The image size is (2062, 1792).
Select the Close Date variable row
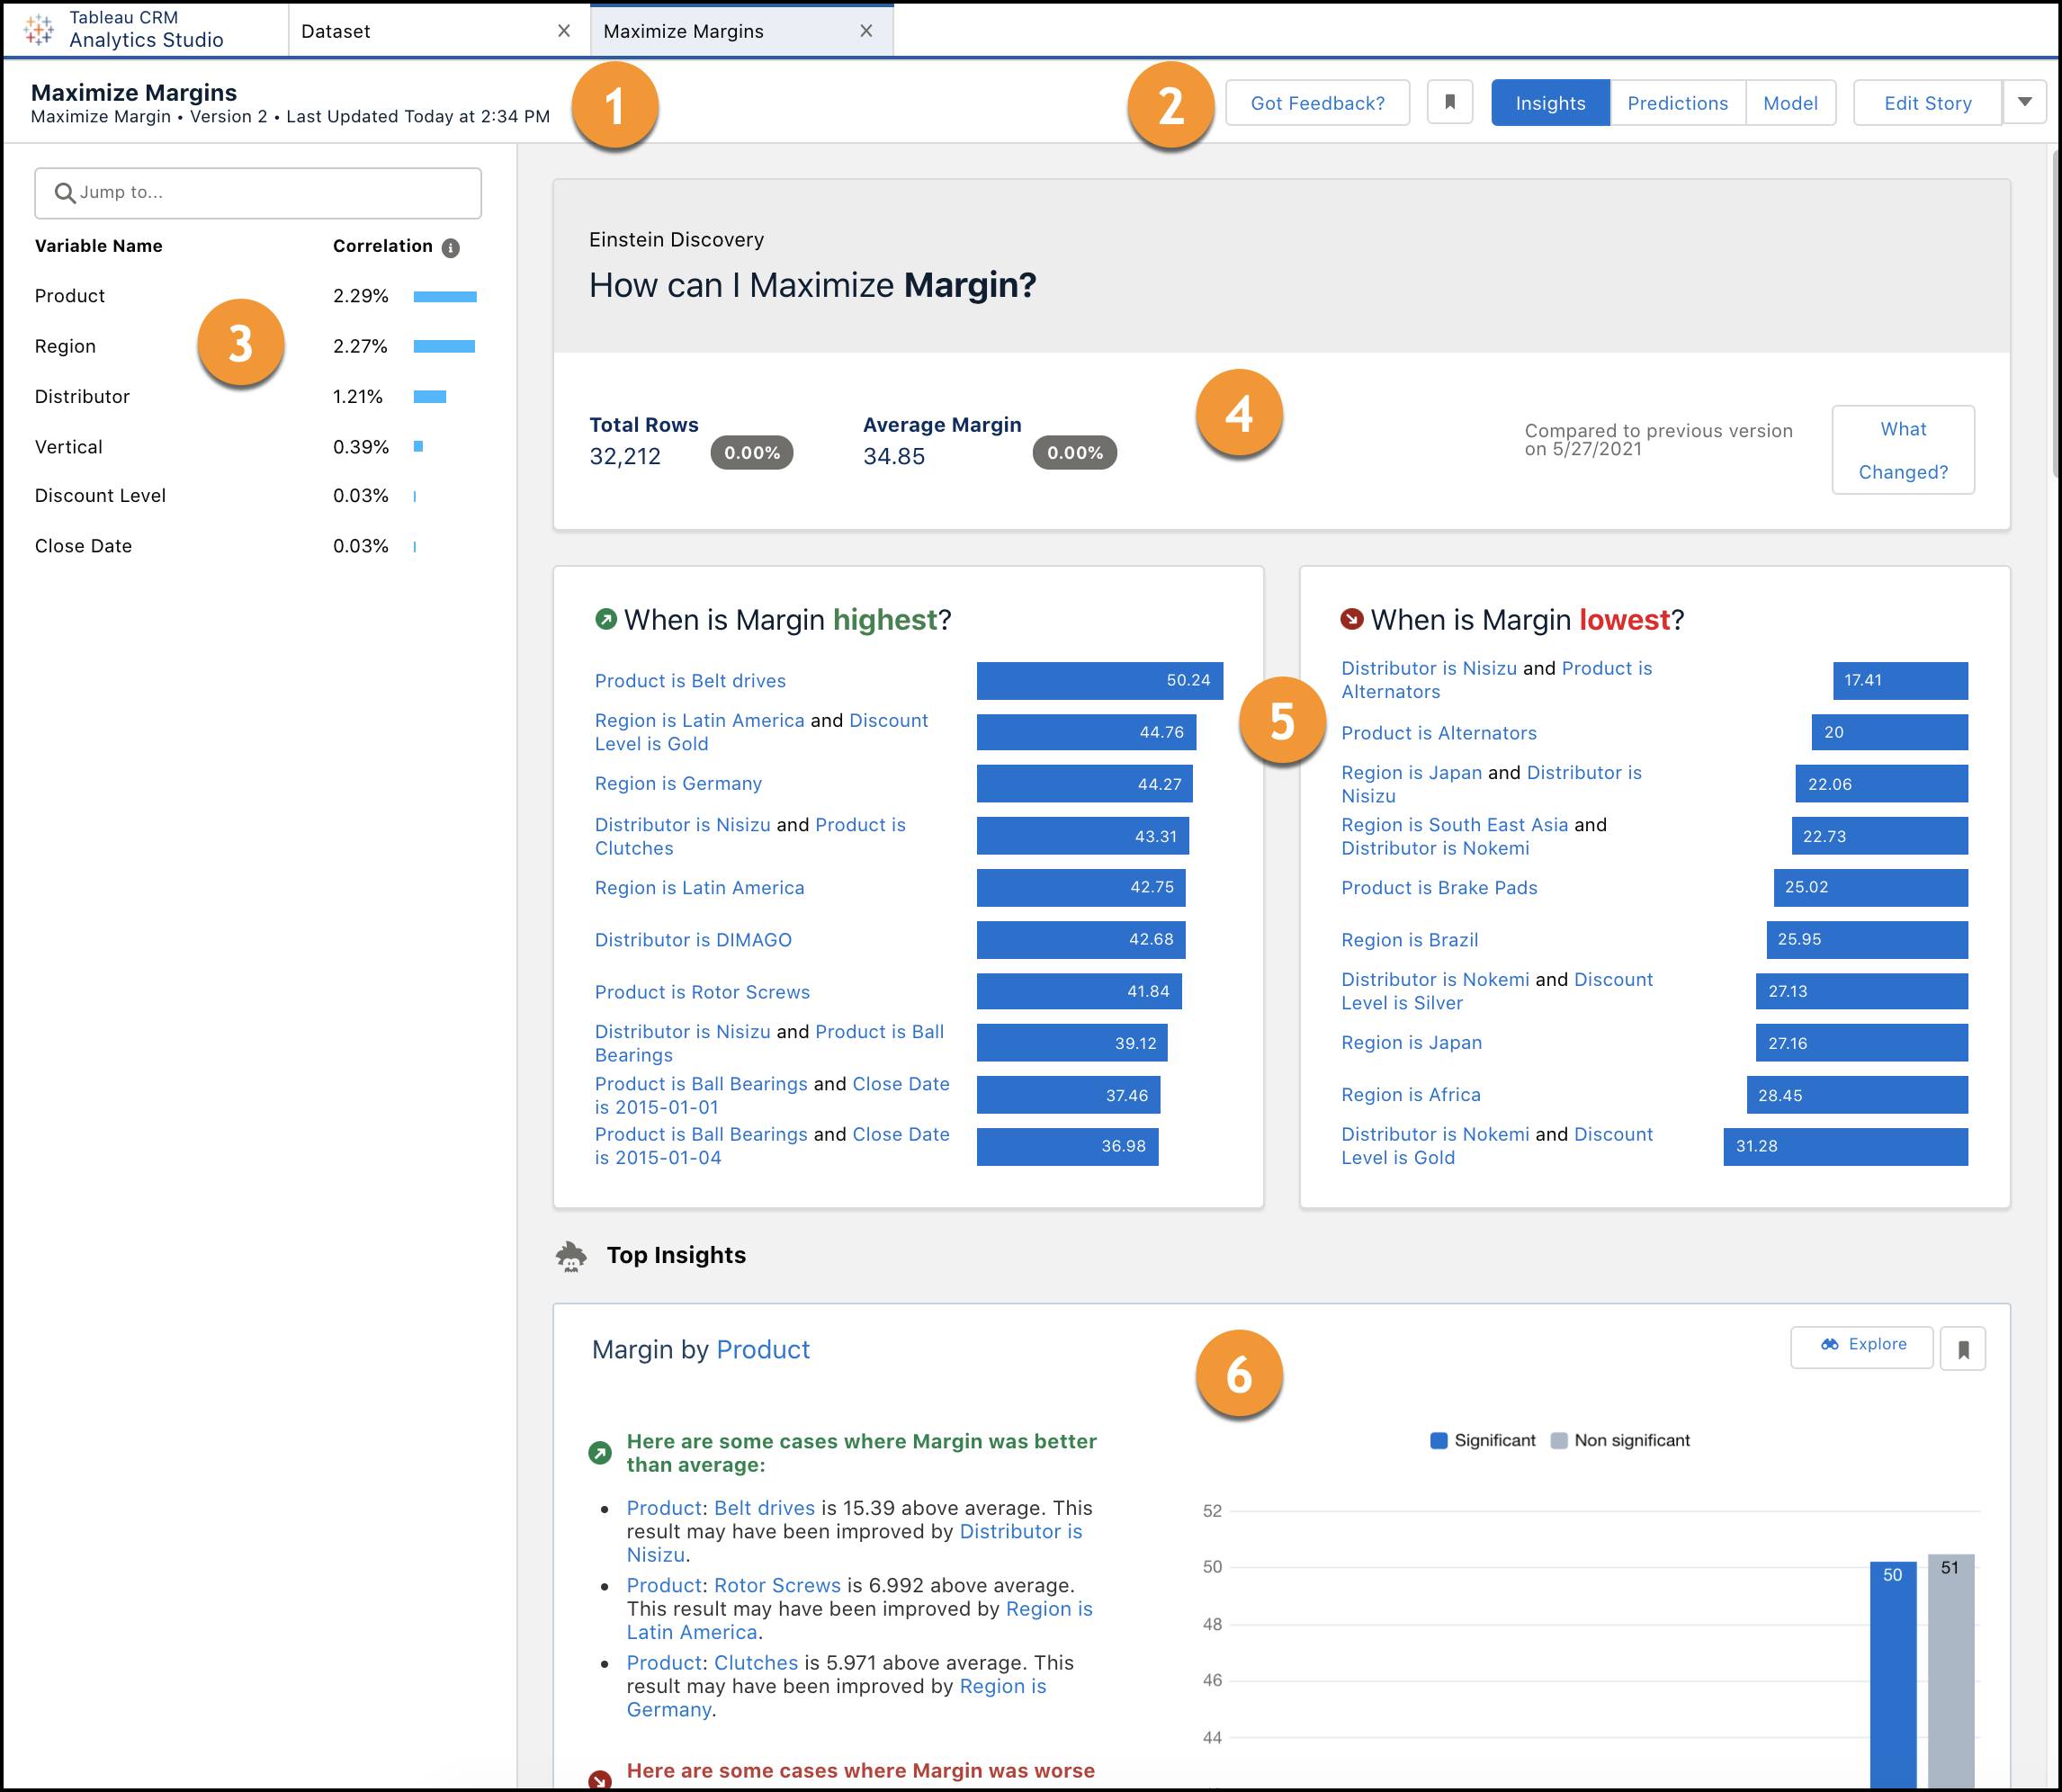(x=256, y=546)
